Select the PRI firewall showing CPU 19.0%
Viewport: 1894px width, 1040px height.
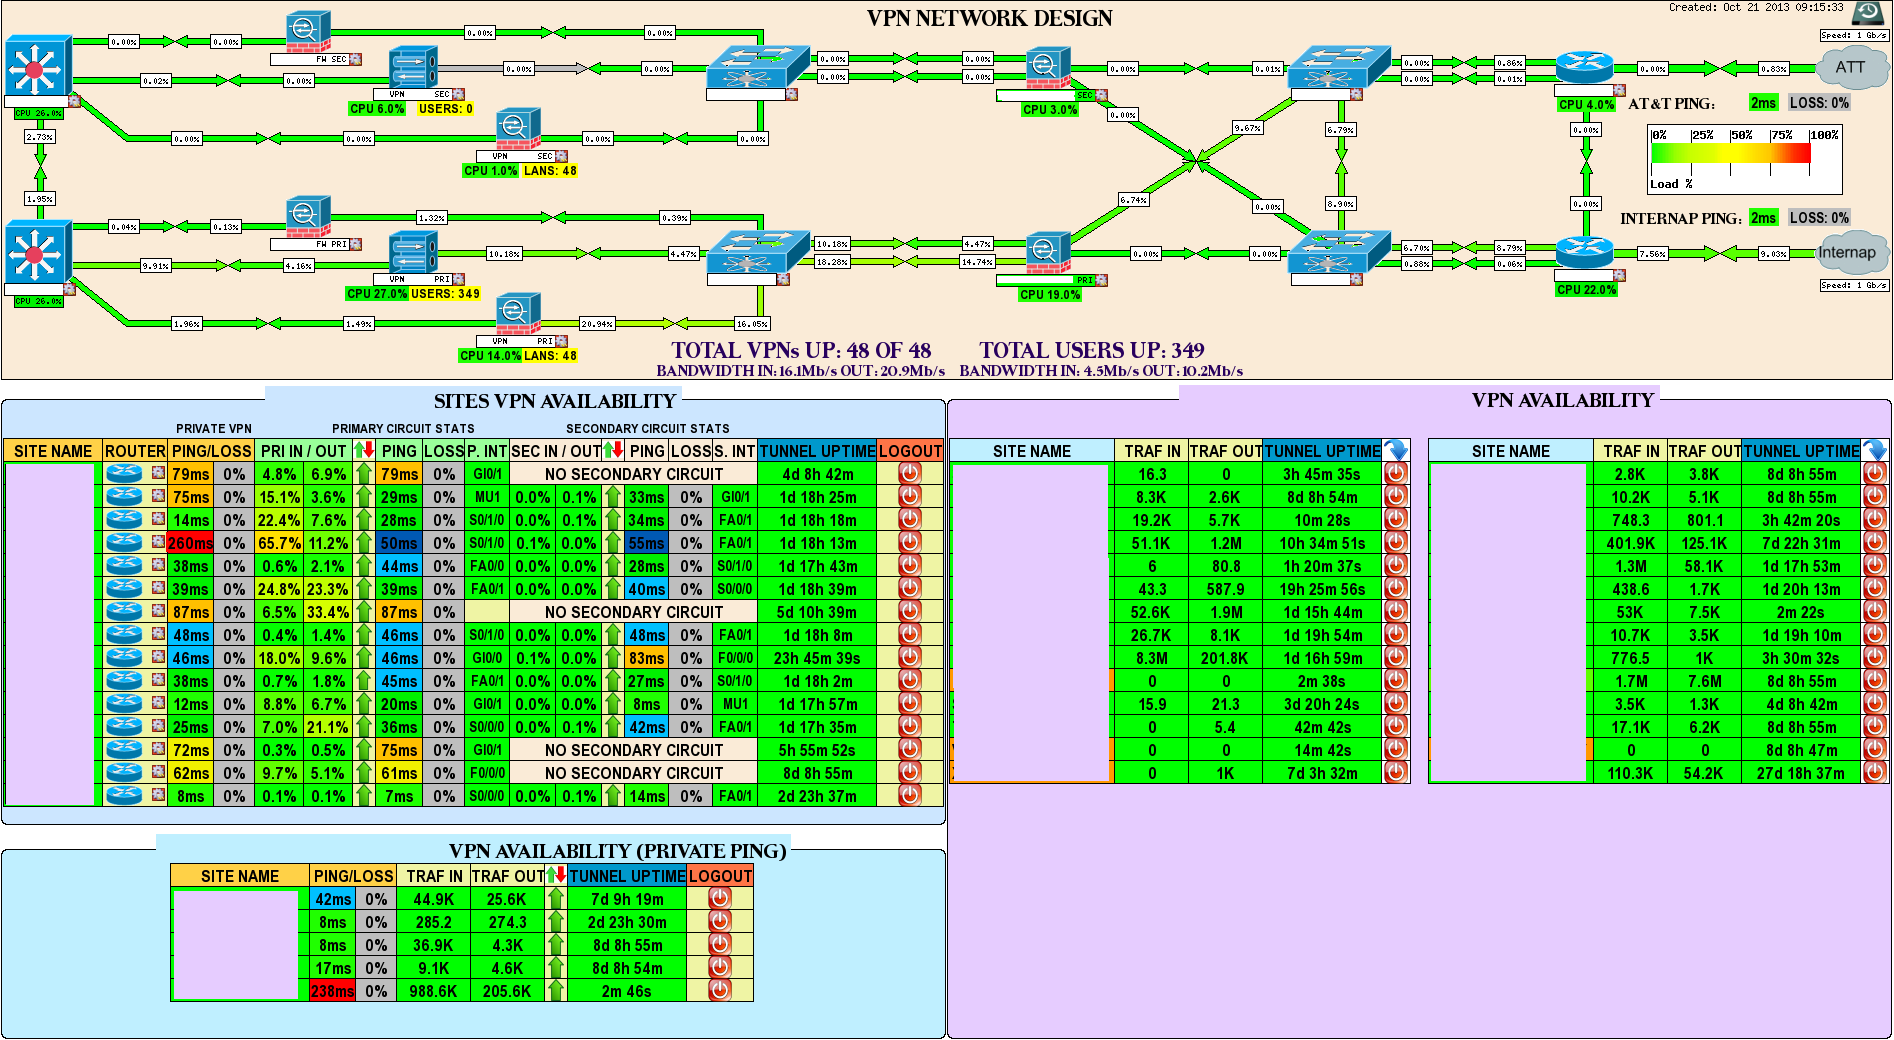pyautogui.click(x=1048, y=253)
